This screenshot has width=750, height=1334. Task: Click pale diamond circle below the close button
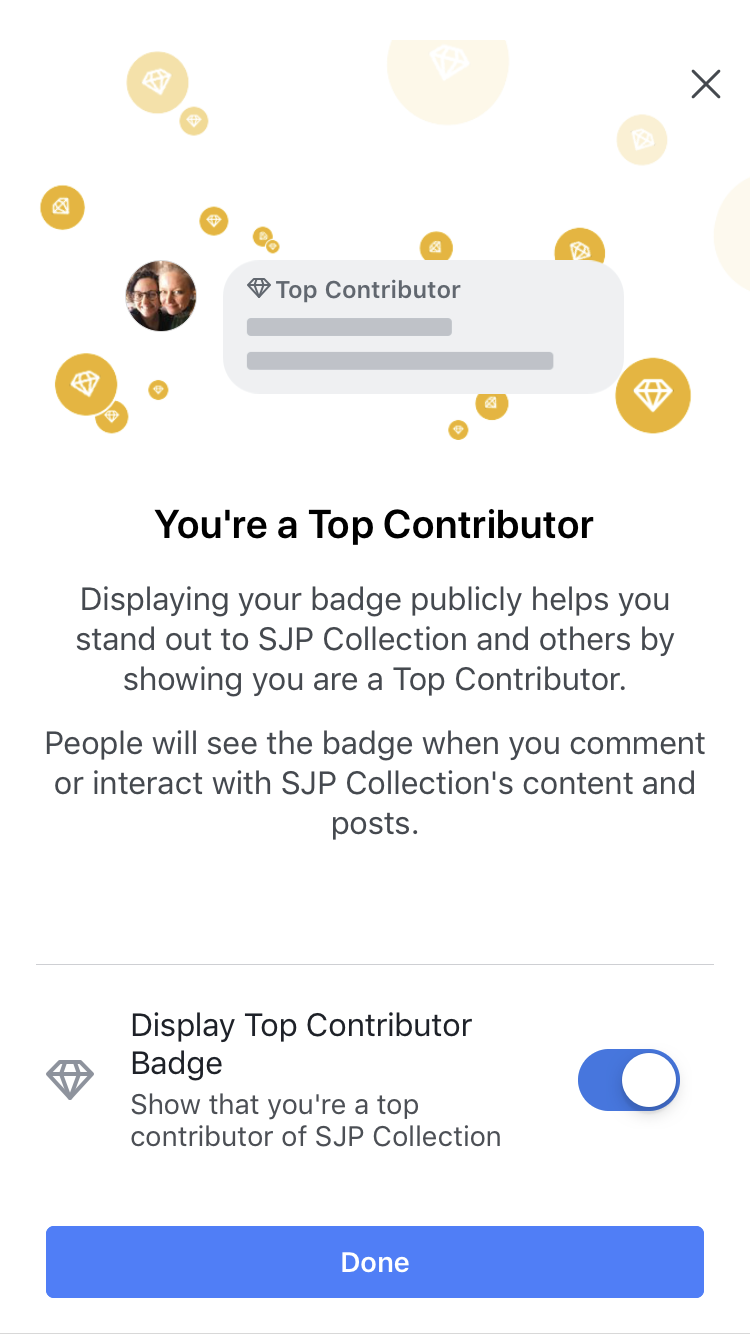642,140
